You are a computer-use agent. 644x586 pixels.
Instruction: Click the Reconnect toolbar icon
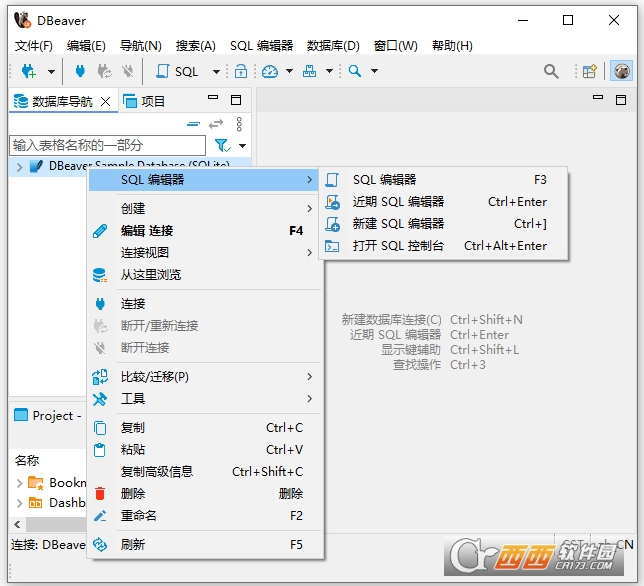pyautogui.click(x=104, y=71)
